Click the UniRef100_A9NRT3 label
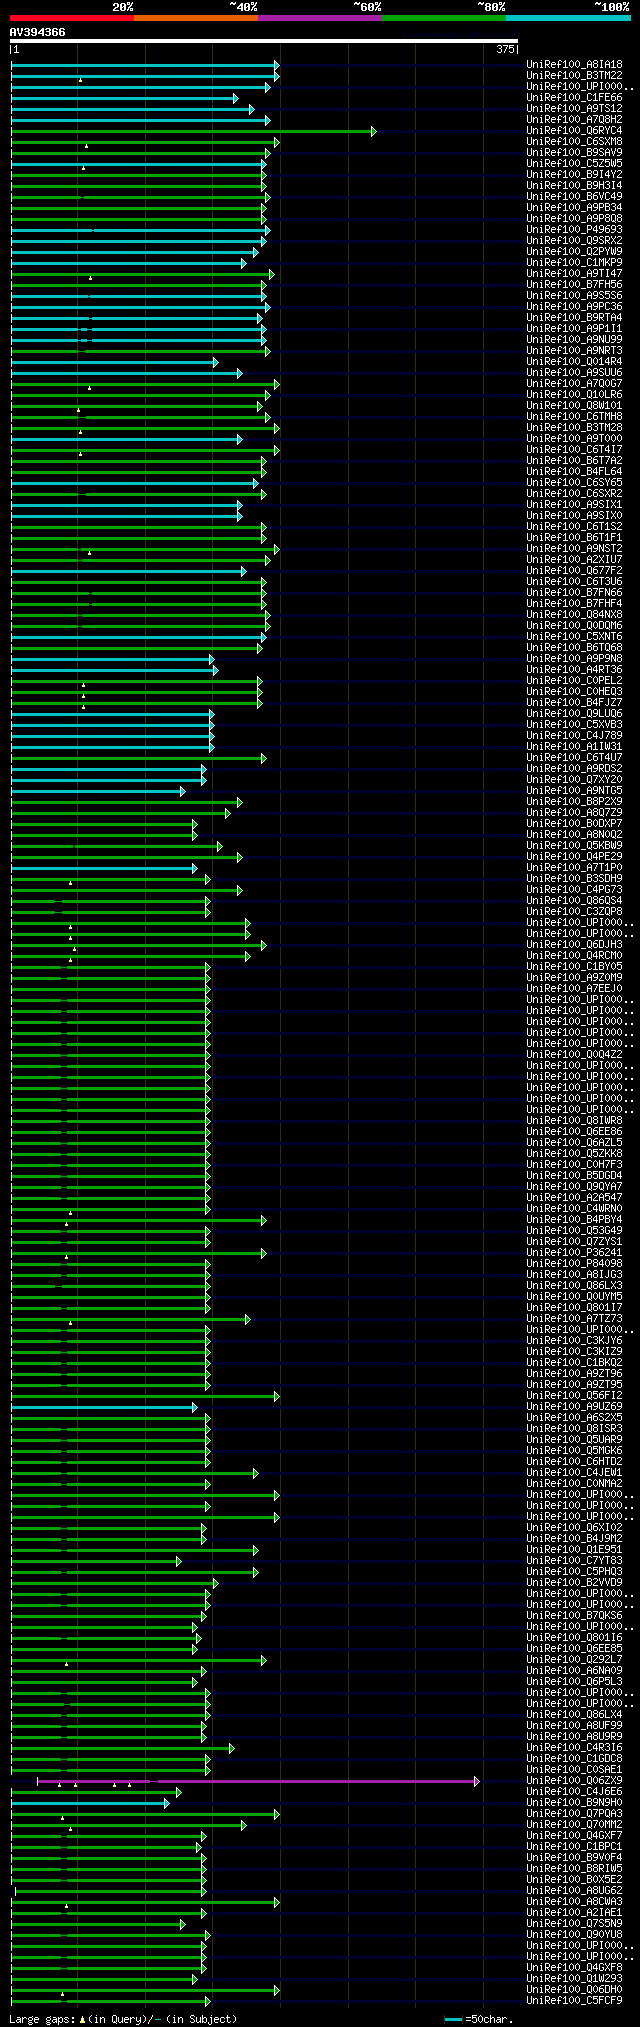This screenshot has height=2027, width=640. tap(574, 351)
